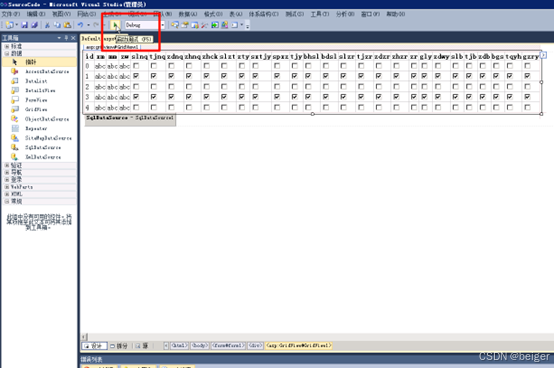Collapse the 数据 toolbox category
The image size is (554, 368).
[x=7, y=53]
